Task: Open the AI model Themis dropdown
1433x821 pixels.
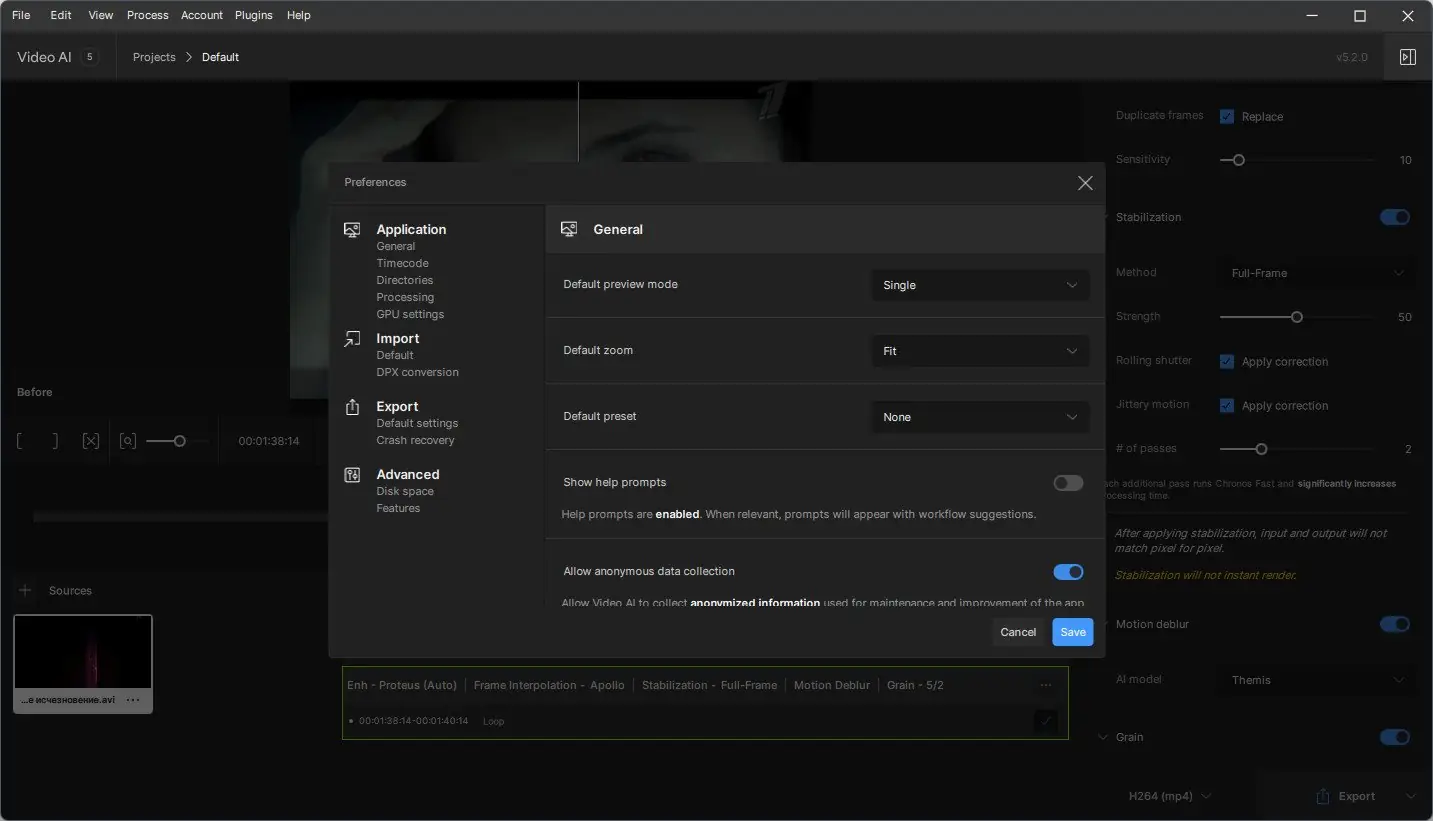Action: tap(1316, 680)
